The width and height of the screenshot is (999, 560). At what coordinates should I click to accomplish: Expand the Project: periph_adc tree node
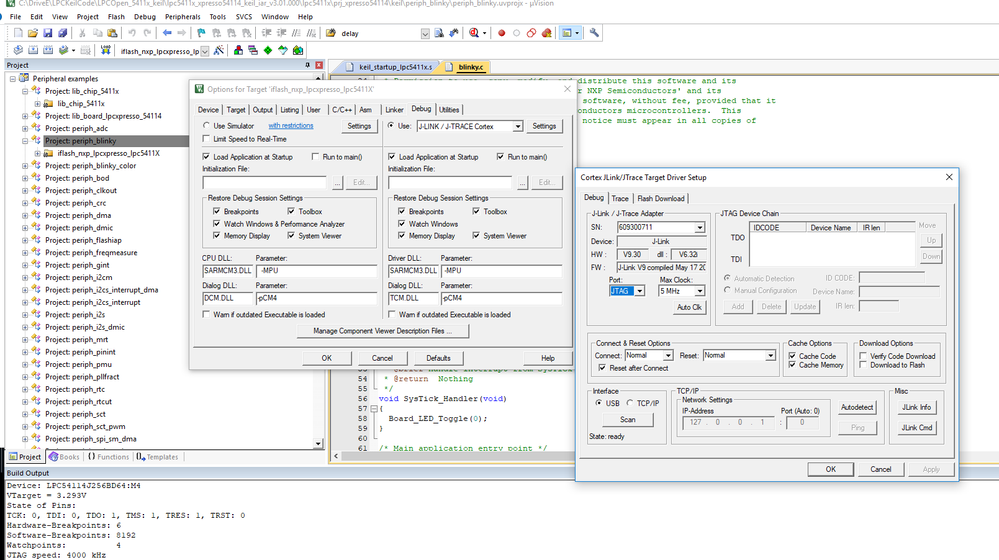point(23,129)
